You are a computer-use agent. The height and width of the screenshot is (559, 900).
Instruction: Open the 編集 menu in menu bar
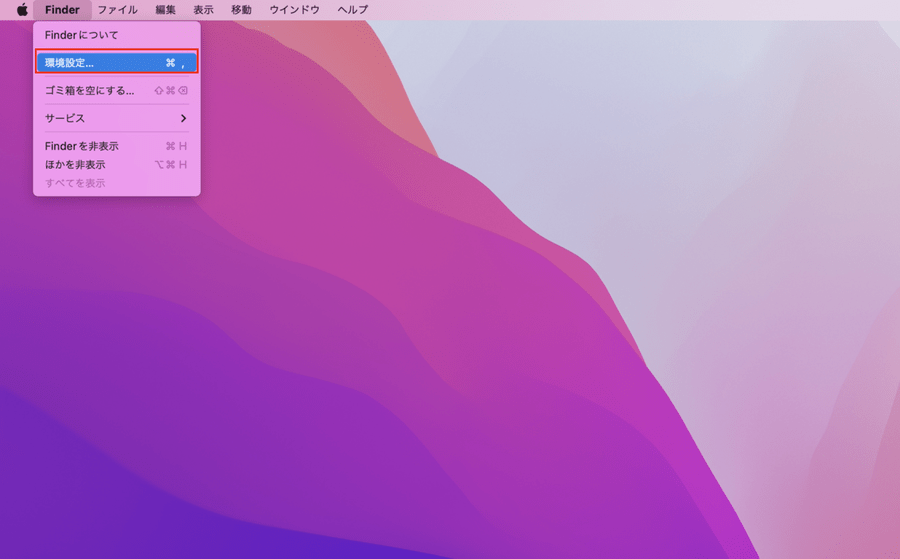[x=165, y=10]
